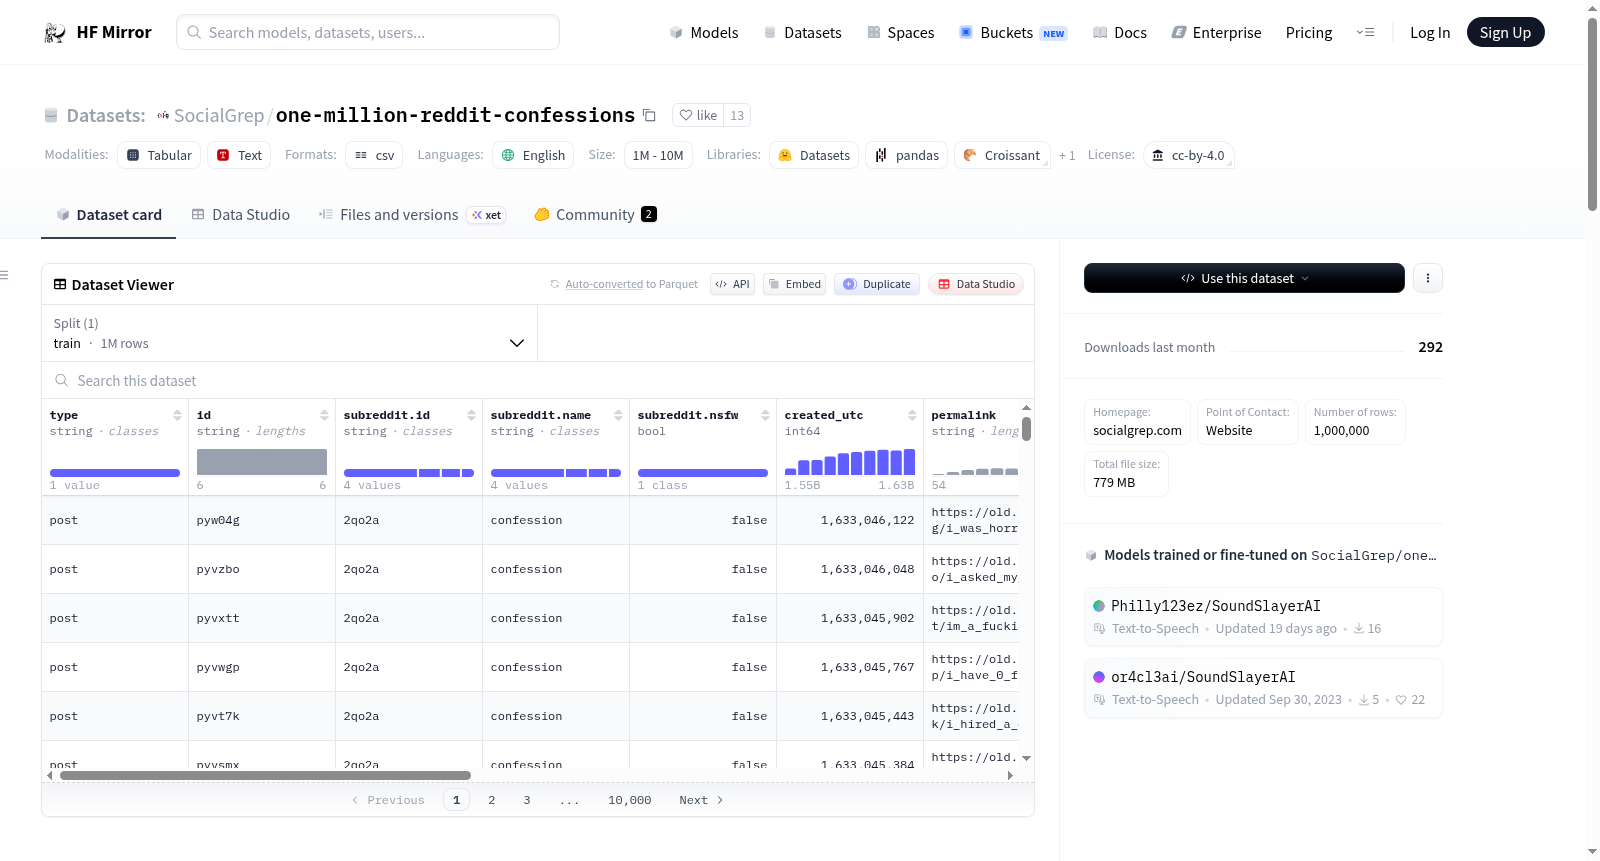Viewport: 1600px width, 861px height.
Task: Click the horizontal table scrollbar
Action: pyautogui.click(x=265, y=775)
